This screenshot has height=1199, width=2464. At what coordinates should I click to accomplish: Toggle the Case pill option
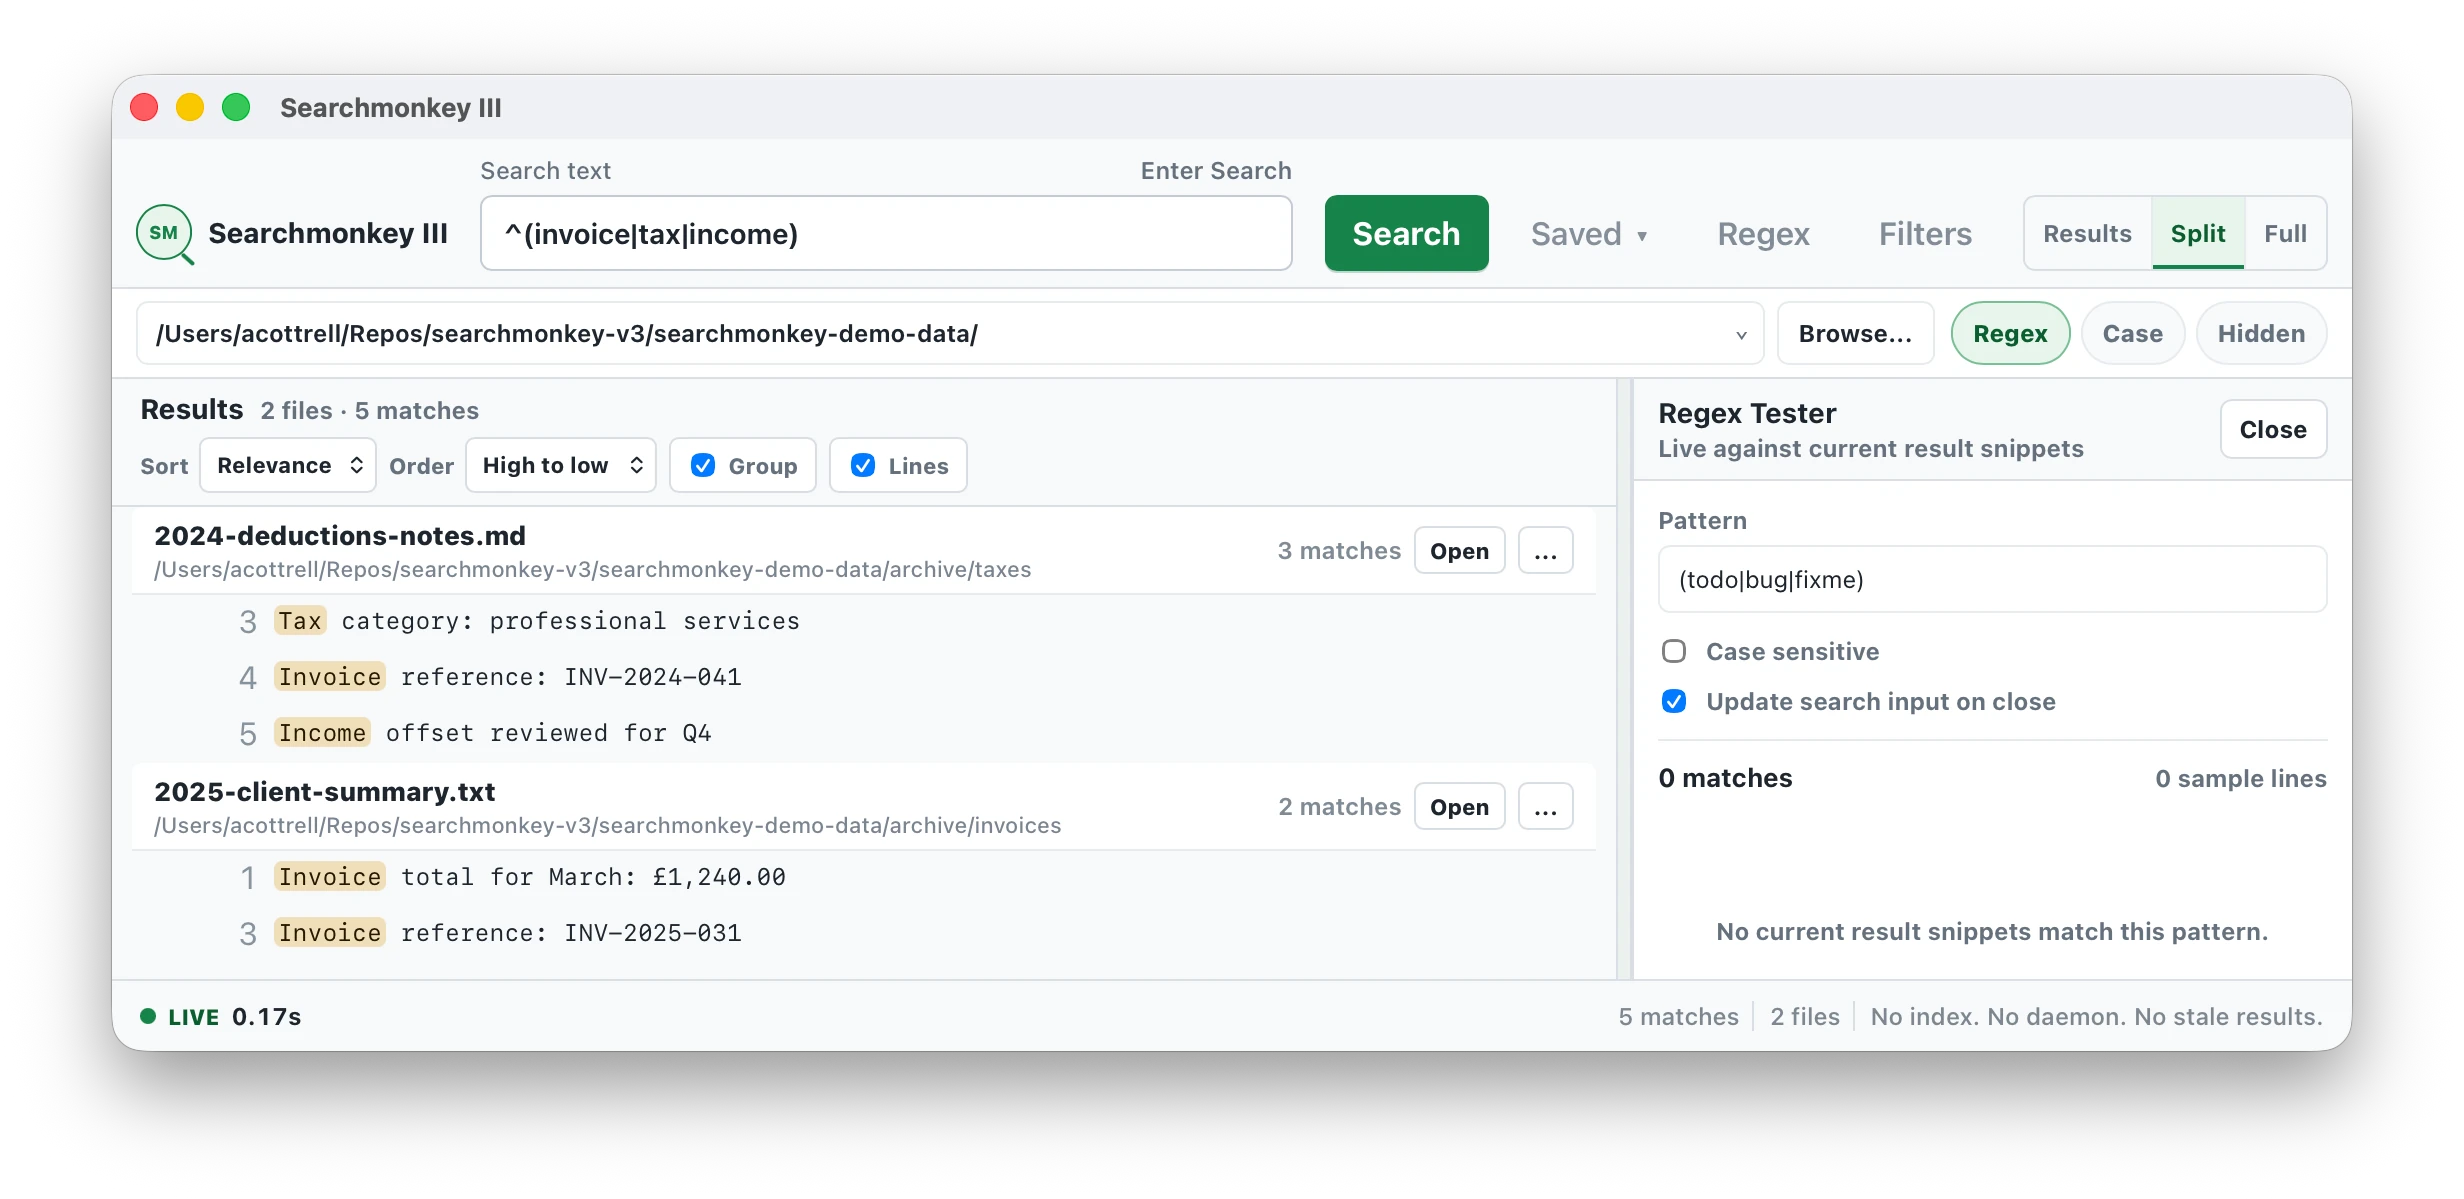coord(2132,333)
